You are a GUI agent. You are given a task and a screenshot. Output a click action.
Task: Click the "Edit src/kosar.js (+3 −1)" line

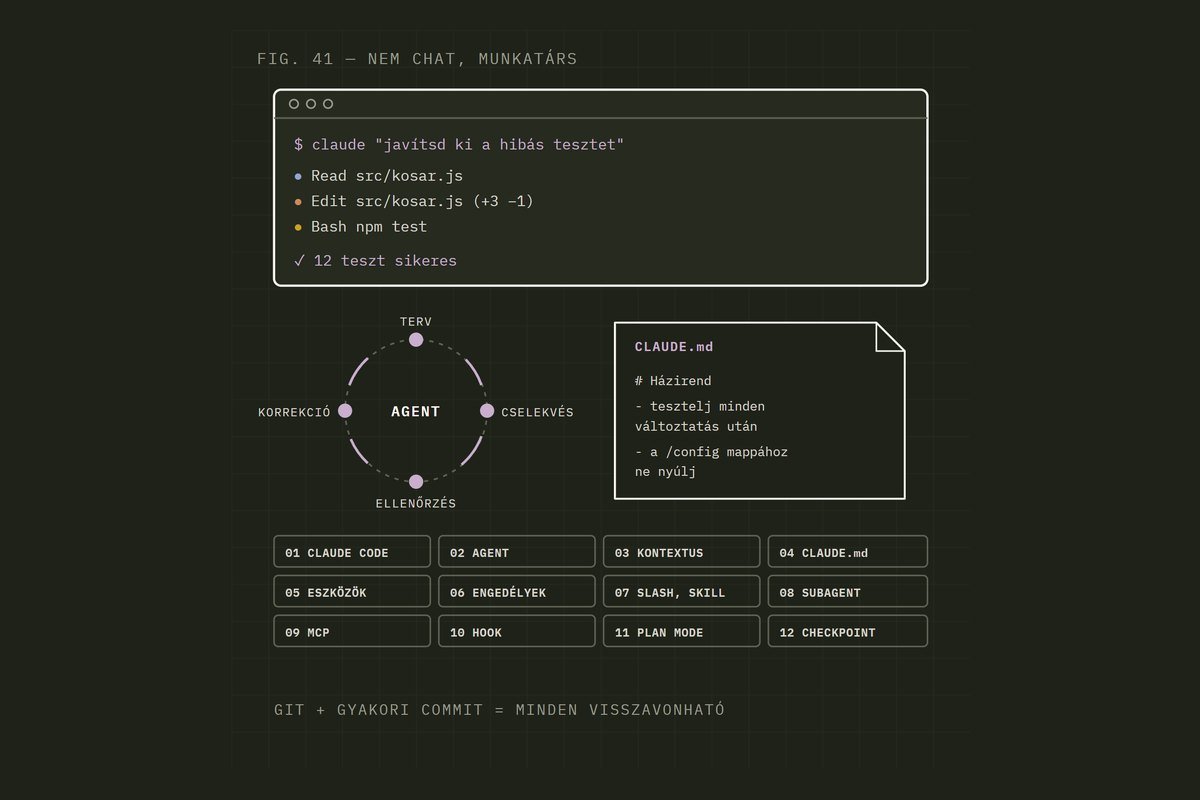click(x=422, y=201)
